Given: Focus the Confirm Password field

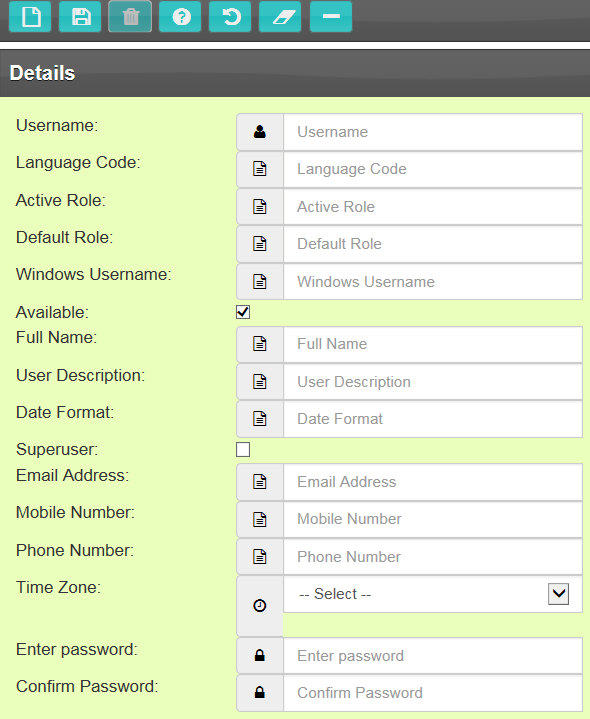Looking at the screenshot, I should 433,693.
